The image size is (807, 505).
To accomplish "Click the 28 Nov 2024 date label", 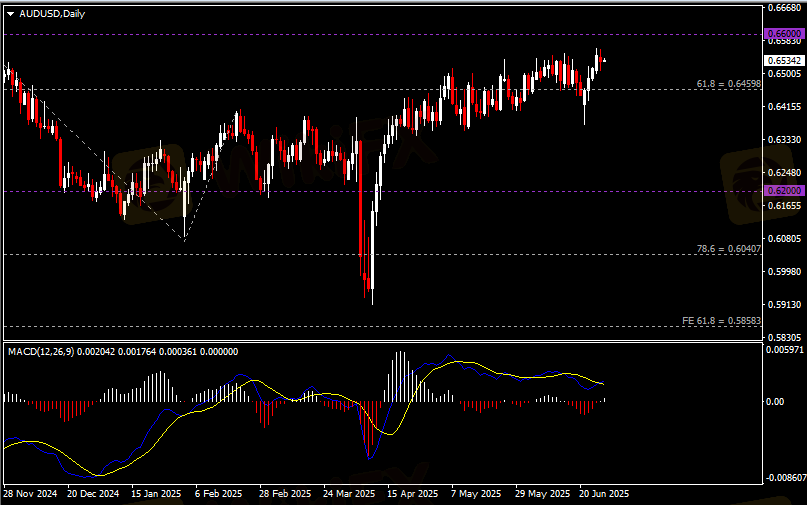I will [x=33, y=494].
